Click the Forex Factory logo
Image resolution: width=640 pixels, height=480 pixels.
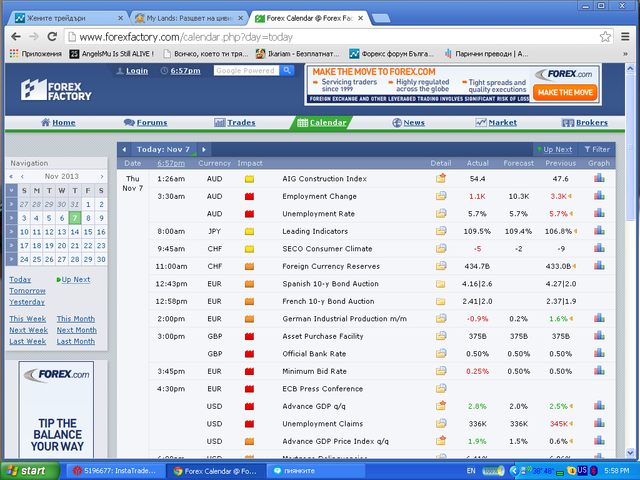click(x=56, y=90)
